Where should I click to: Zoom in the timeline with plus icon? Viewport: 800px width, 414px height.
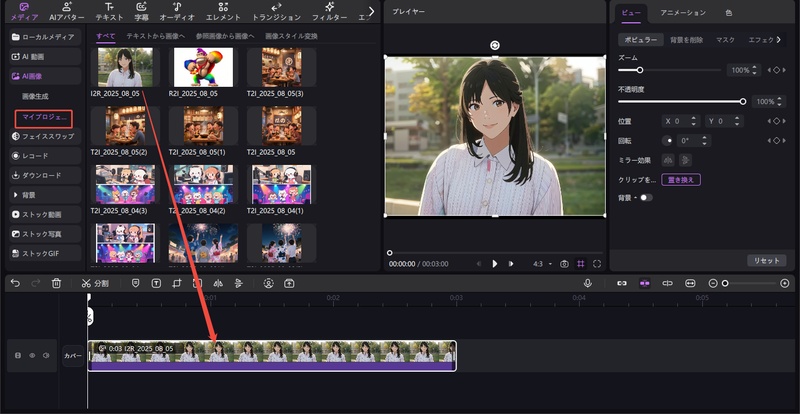[785, 283]
